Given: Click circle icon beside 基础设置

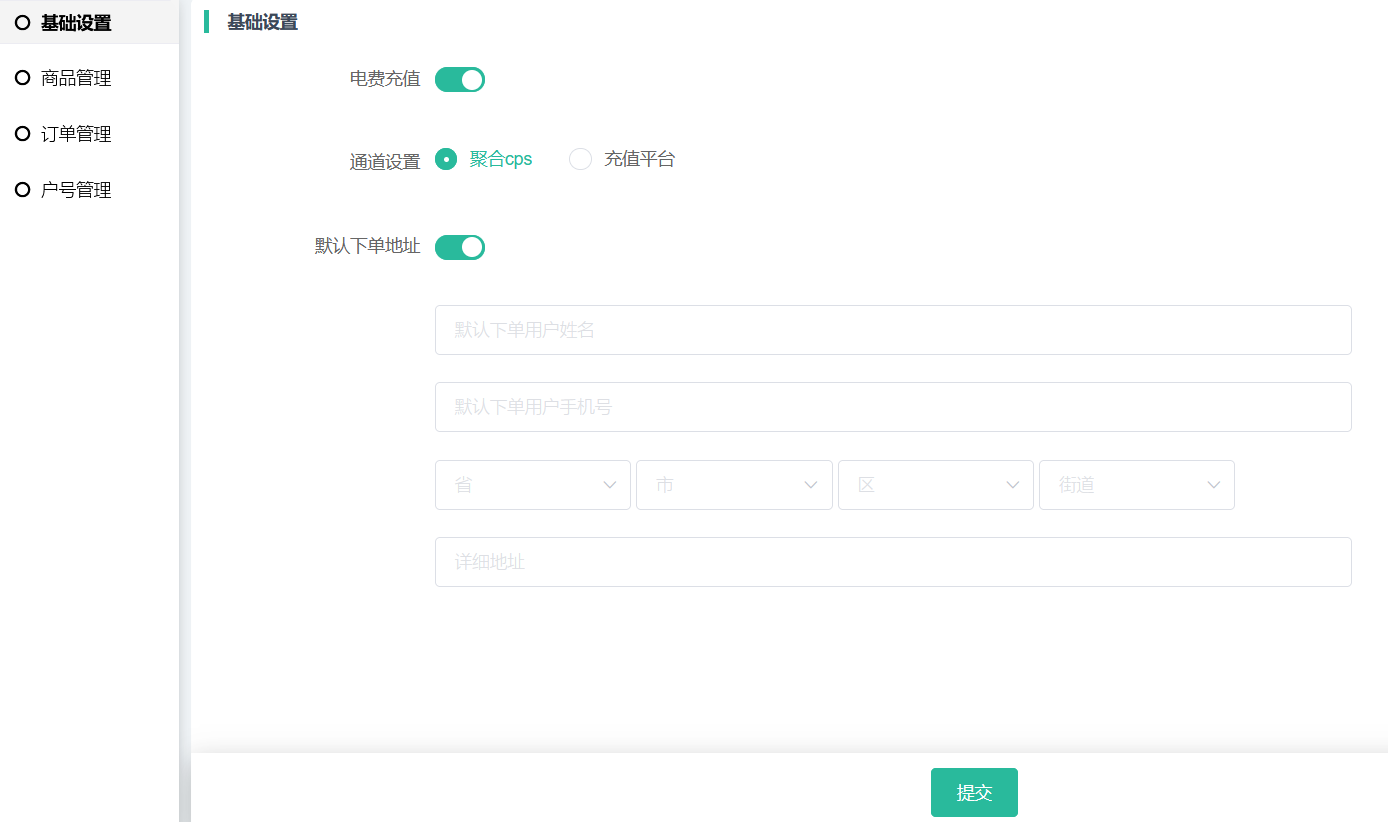Looking at the screenshot, I should point(22,23).
